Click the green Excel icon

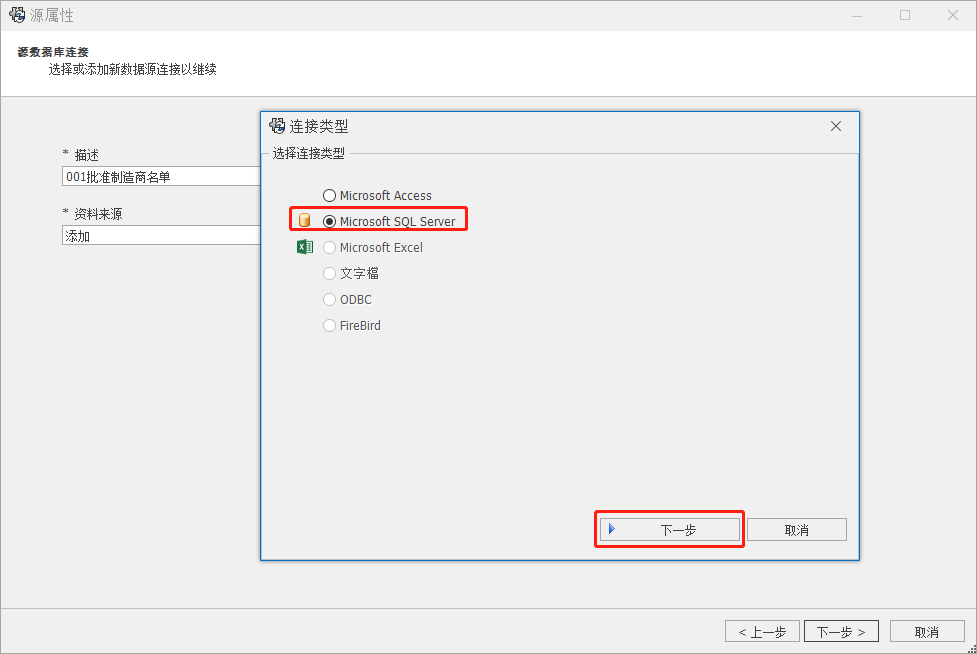(x=305, y=247)
